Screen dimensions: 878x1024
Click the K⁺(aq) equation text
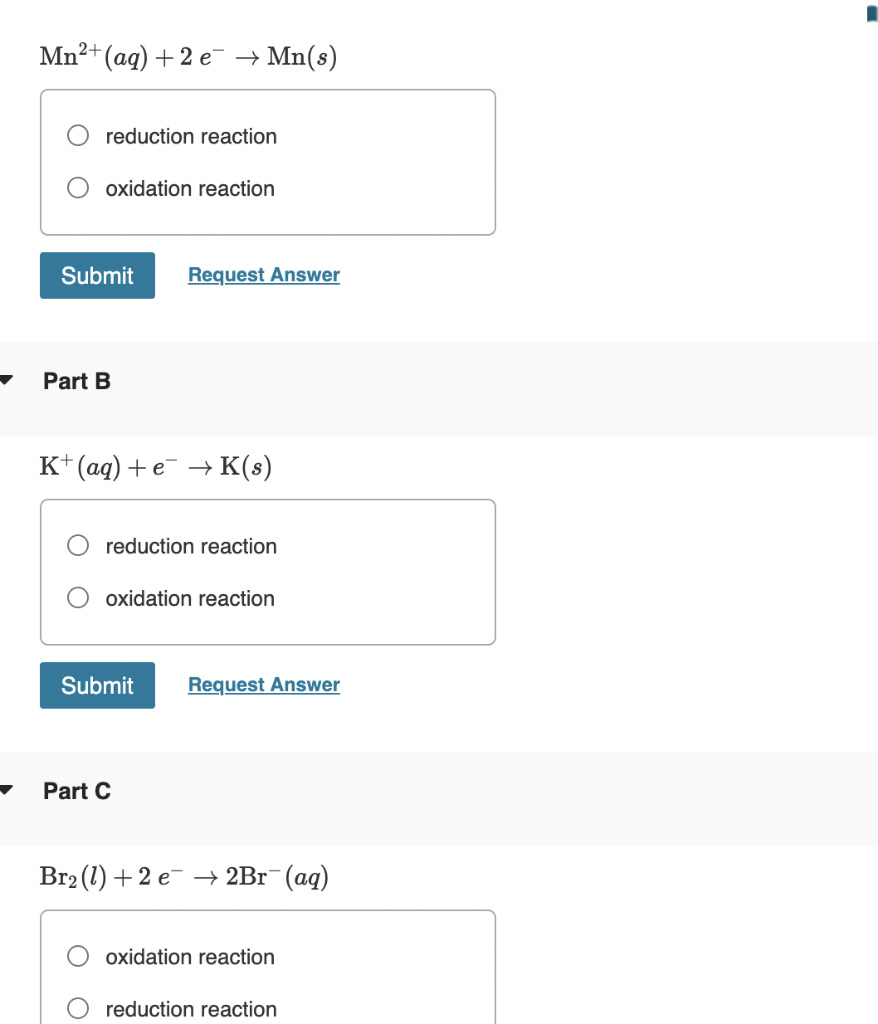click(155, 465)
